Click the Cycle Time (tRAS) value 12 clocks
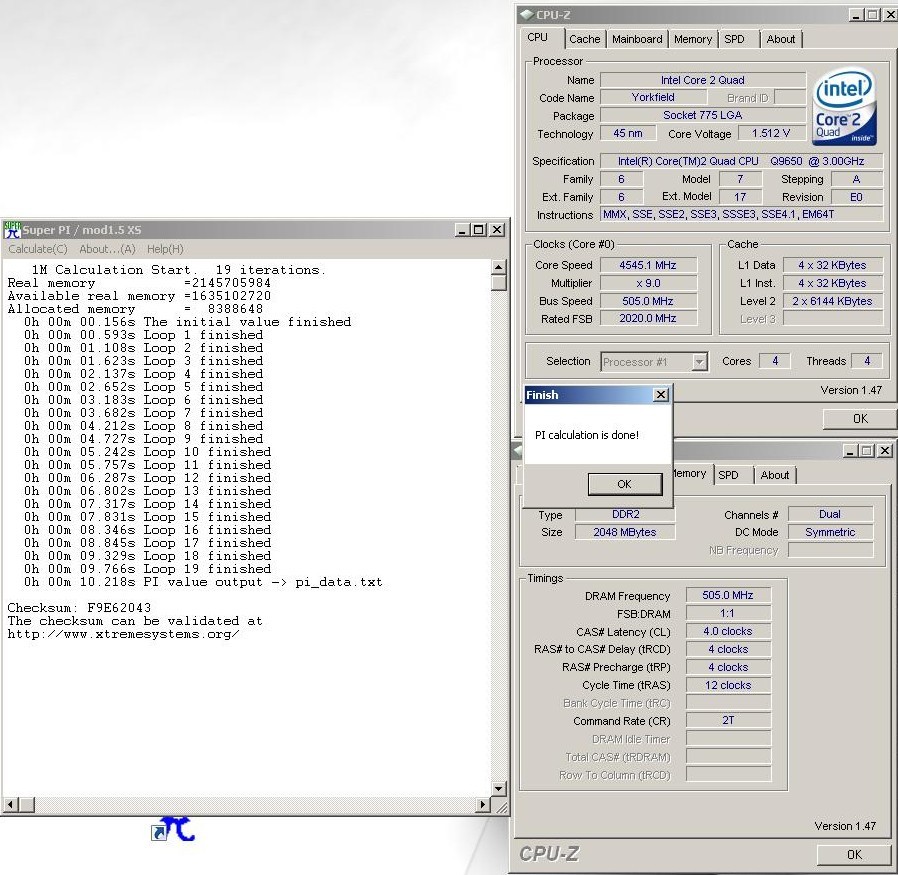This screenshot has width=898, height=875. (728, 685)
